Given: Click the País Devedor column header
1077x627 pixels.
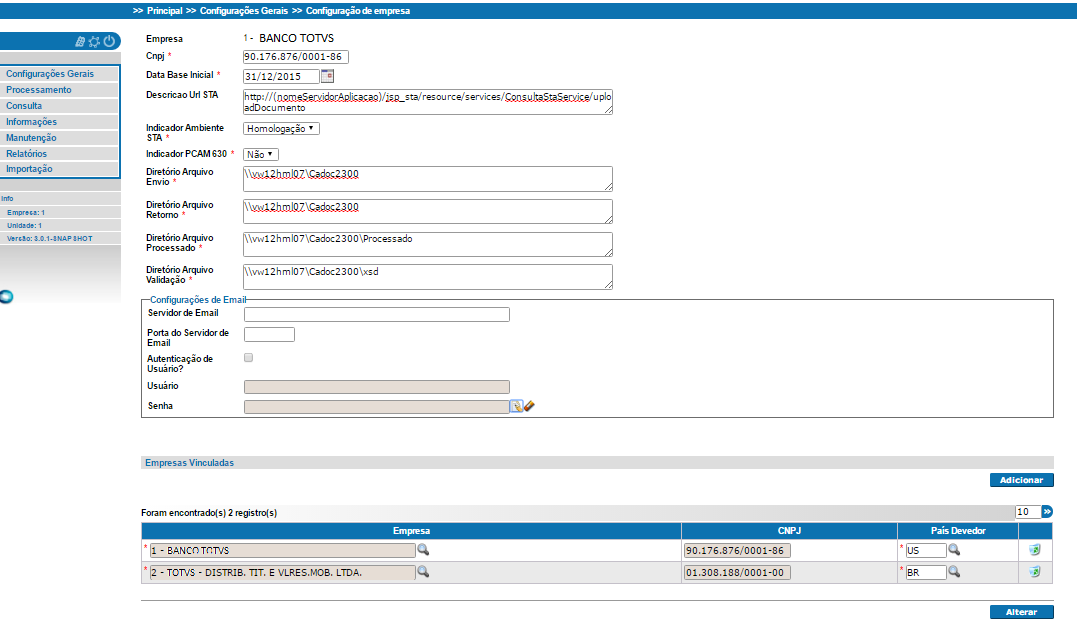Looking at the screenshot, I should pyautogui.click(x=958, y=531).
